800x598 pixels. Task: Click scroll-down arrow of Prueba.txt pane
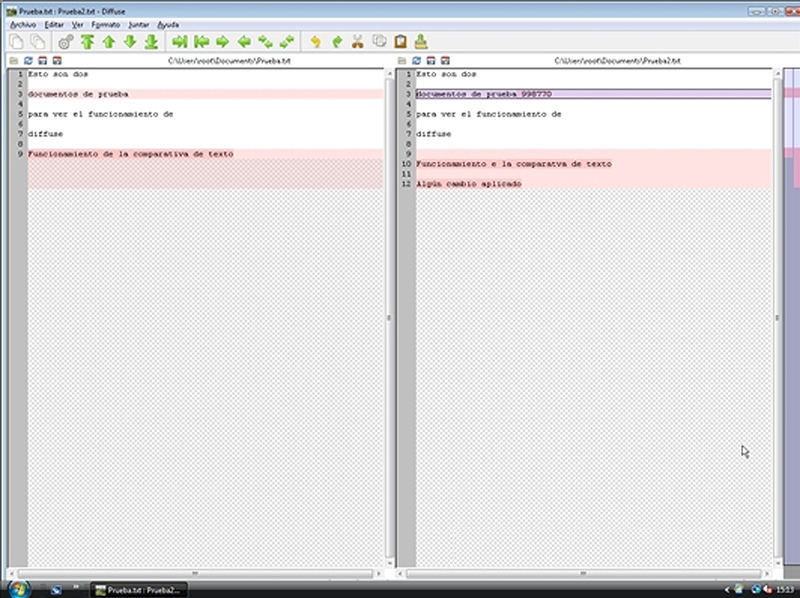click(x=389, y=563)
